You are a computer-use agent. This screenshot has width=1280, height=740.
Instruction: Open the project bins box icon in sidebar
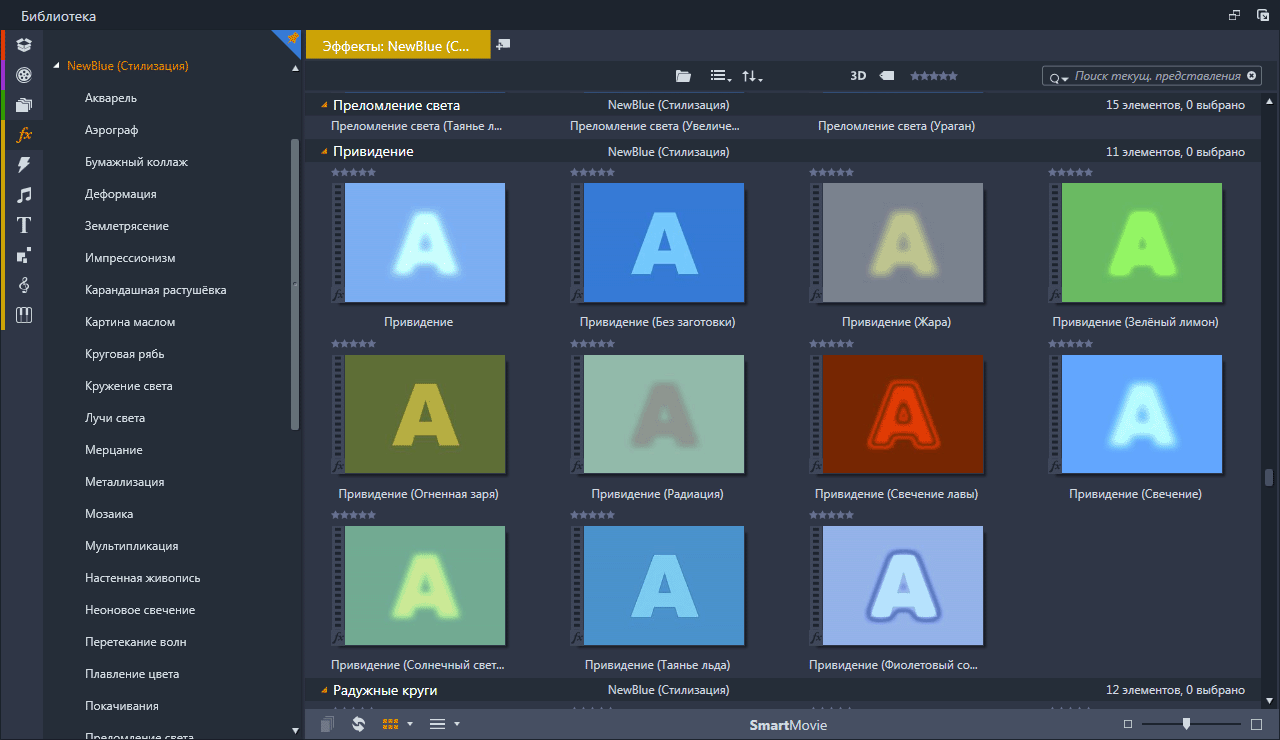point(24,44)
